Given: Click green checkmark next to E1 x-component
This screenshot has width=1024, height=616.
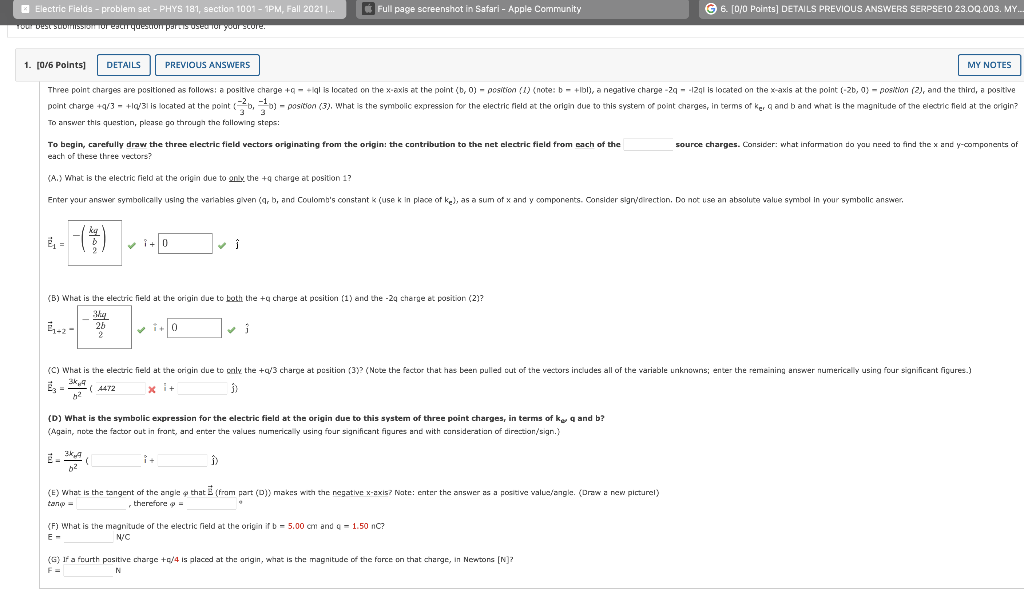Looking at the screenshot, I should [x=132, y=246].
